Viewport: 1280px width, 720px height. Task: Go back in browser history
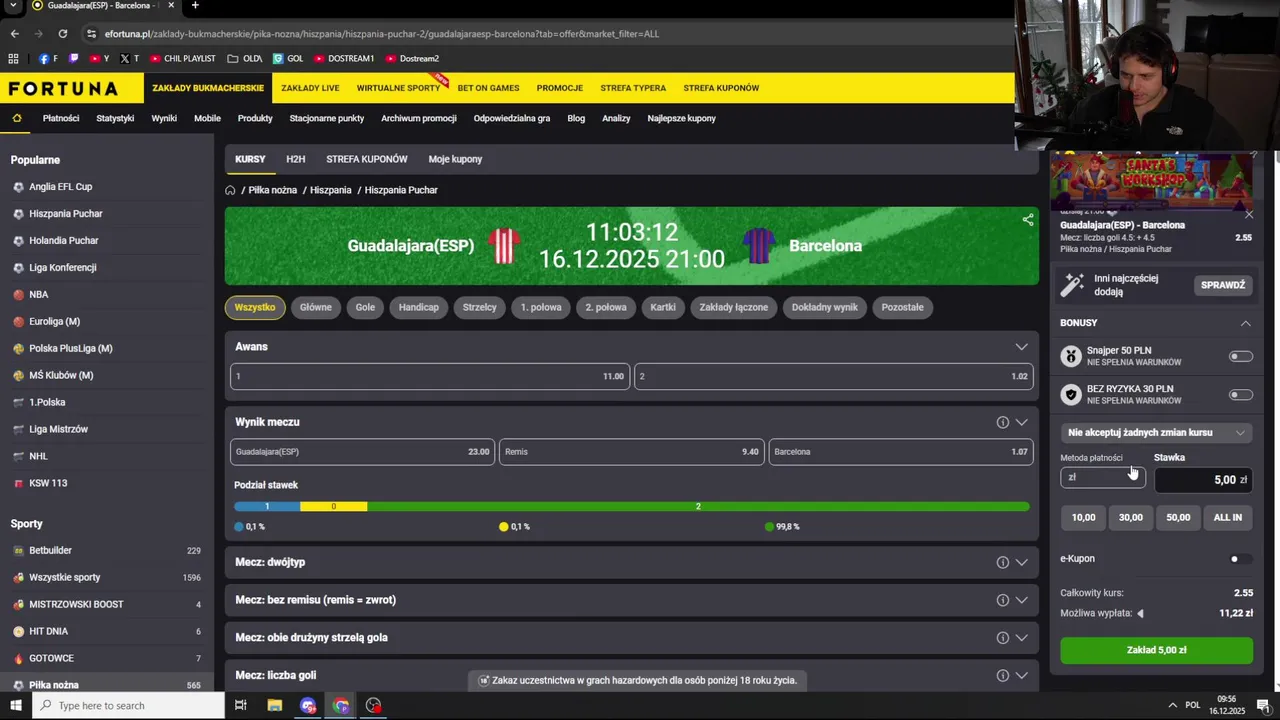point(14,33)
